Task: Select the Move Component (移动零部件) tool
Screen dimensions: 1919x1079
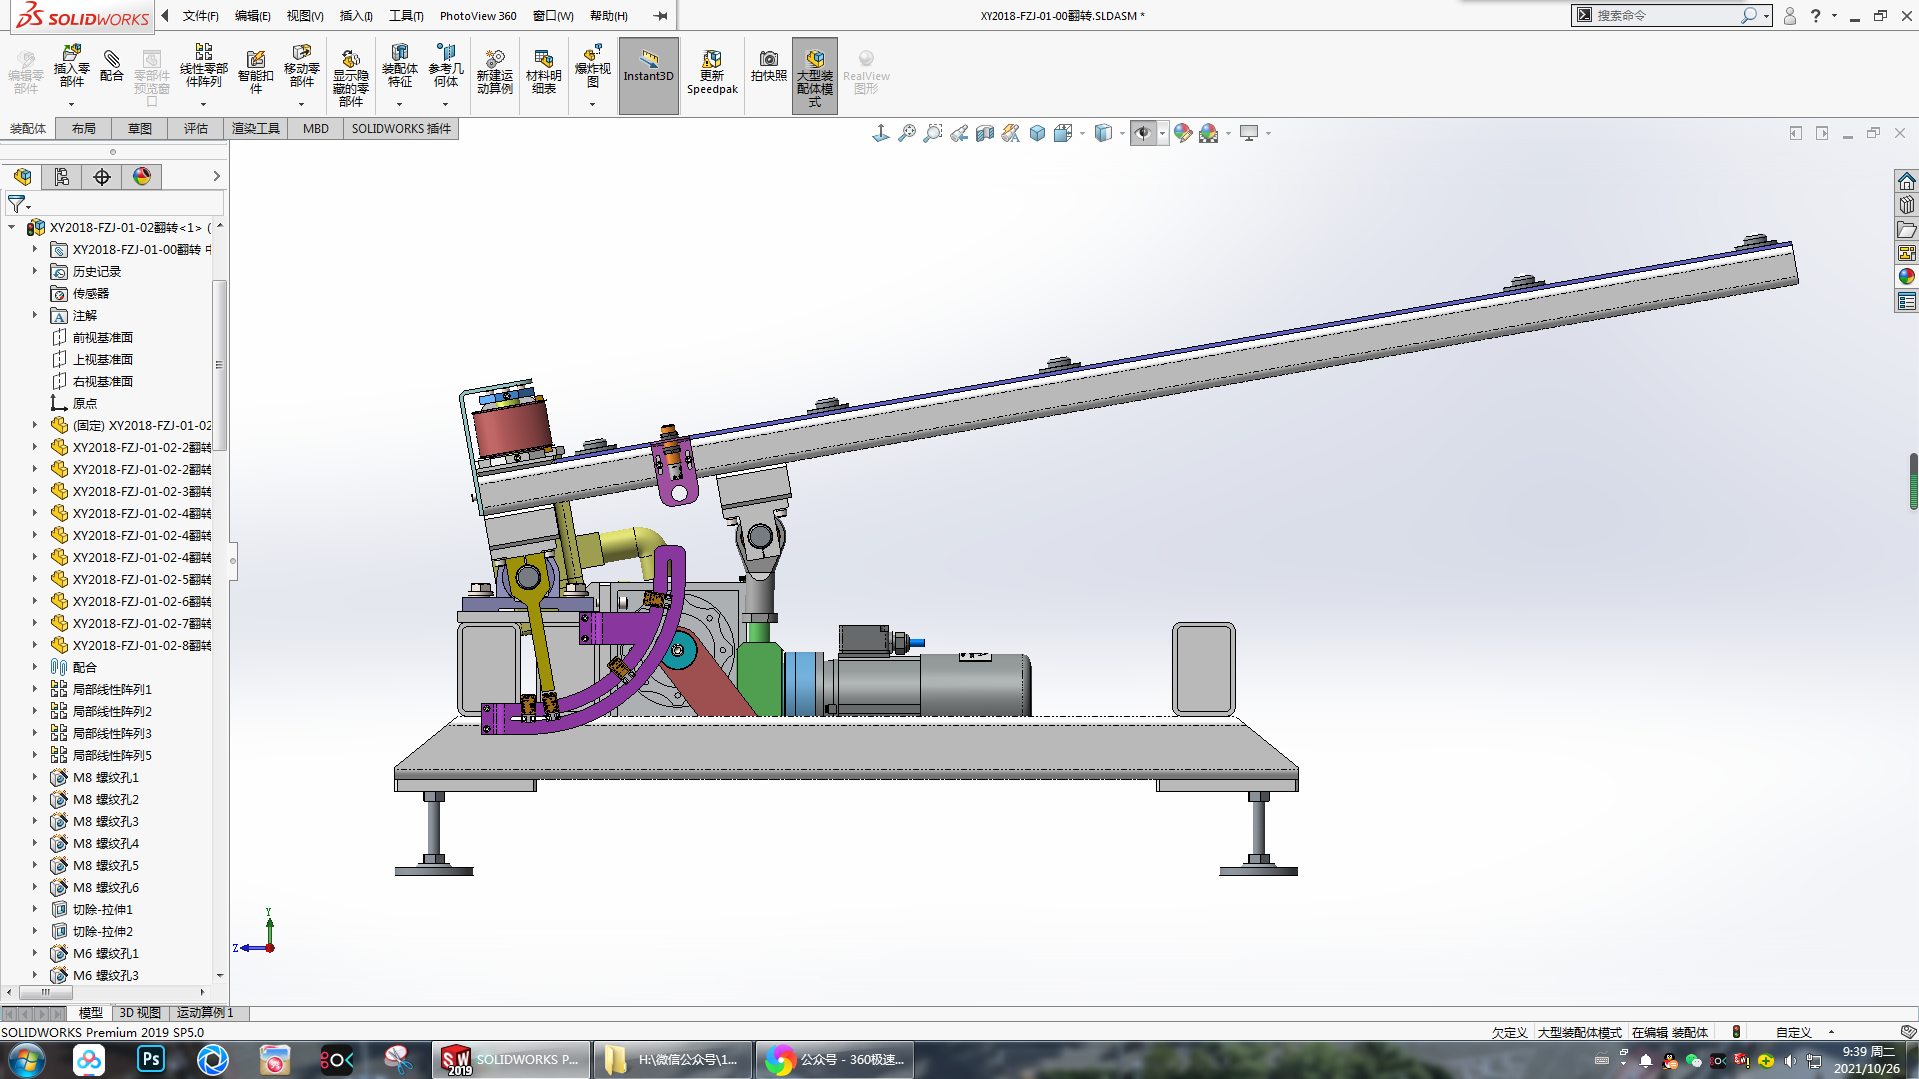Action: pyautogui.click(x=301, y=66)
